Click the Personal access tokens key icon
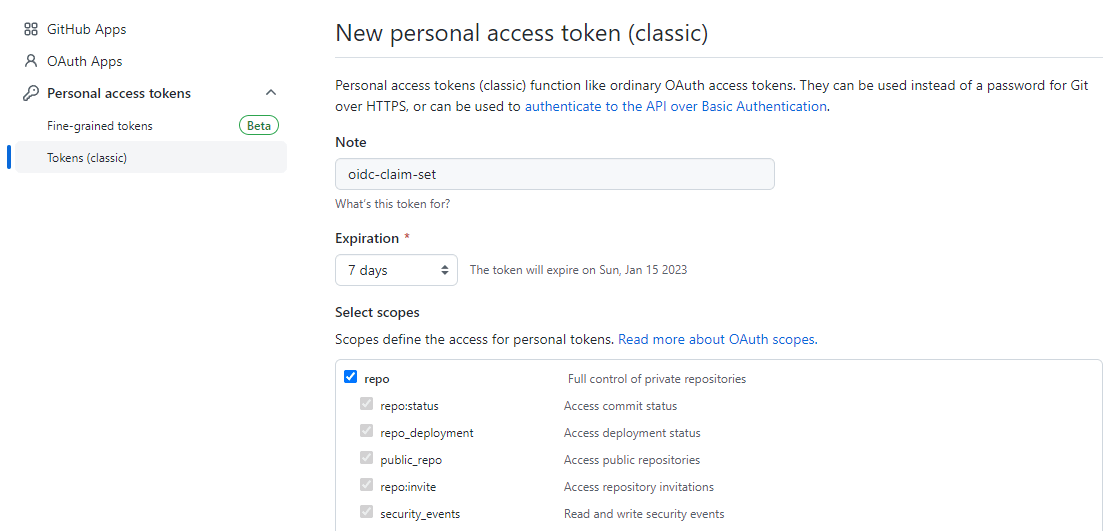1110x531 pixels. (30, 93)
